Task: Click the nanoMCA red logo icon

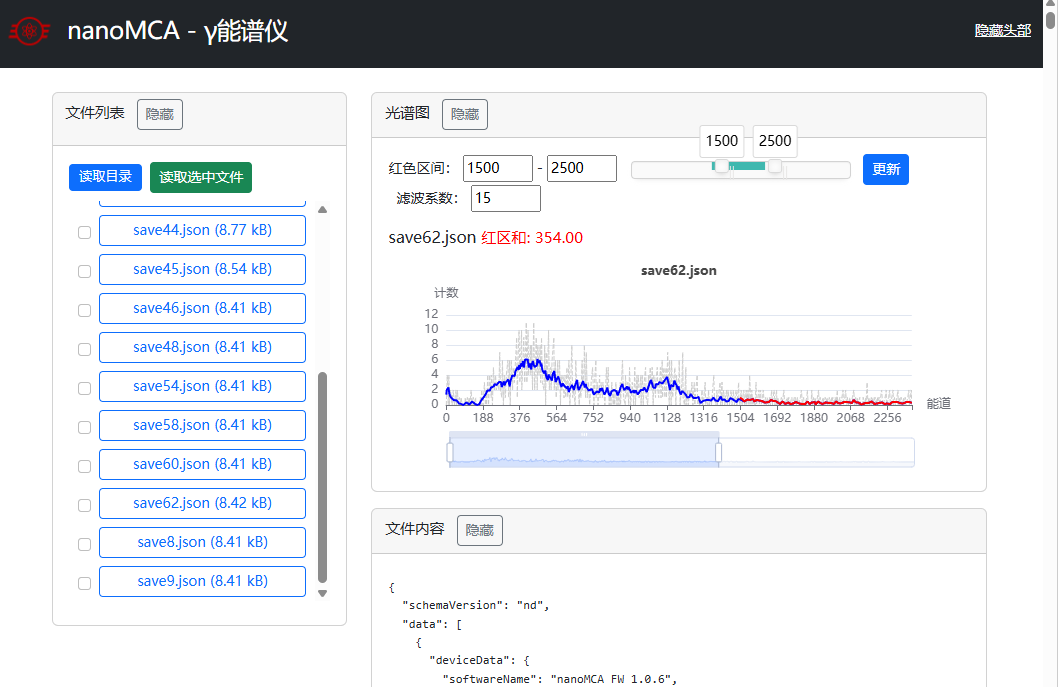Action: [30, 32]
